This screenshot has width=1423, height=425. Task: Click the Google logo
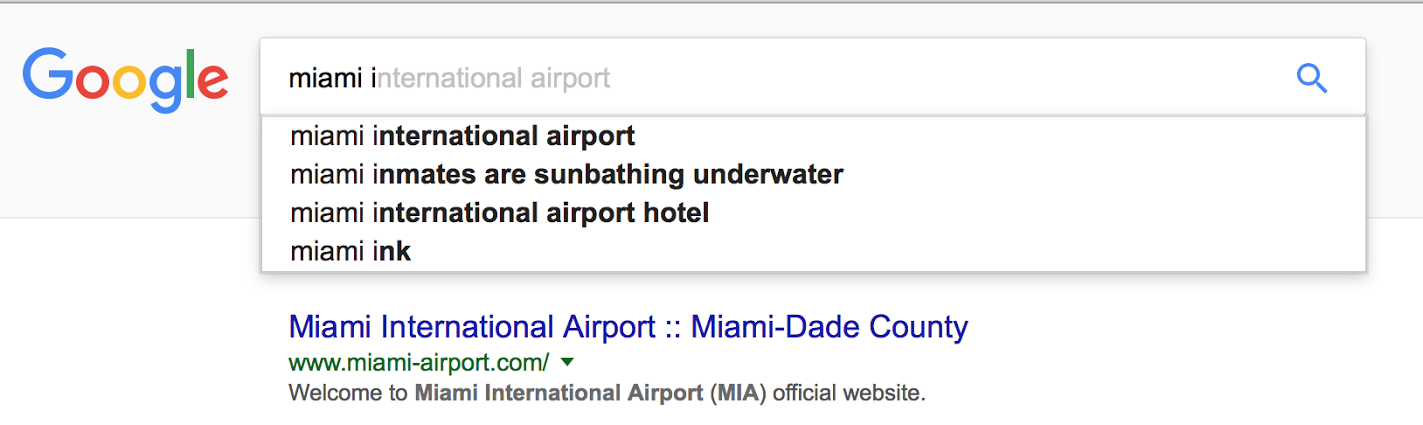coord(125,79)
